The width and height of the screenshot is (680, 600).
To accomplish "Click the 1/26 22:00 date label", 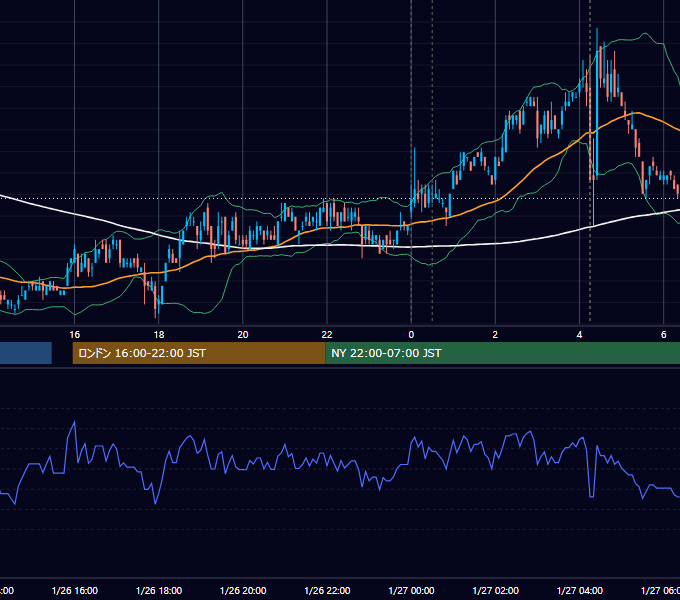I will tap(327, 590).
